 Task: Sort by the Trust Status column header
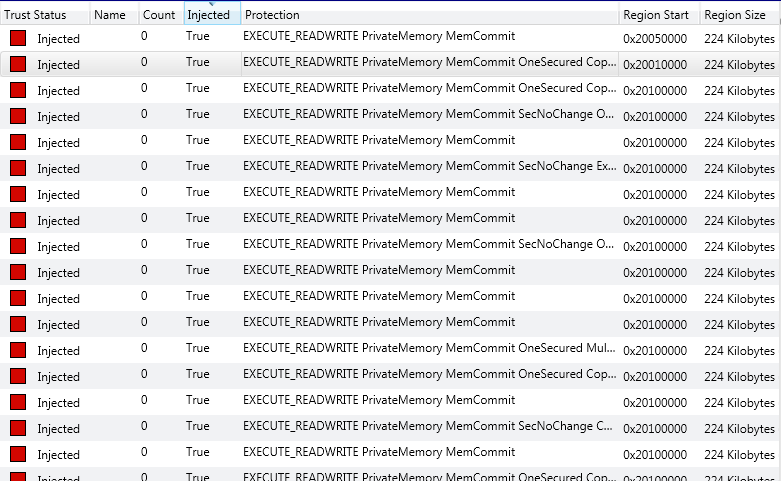pos(45,15)
